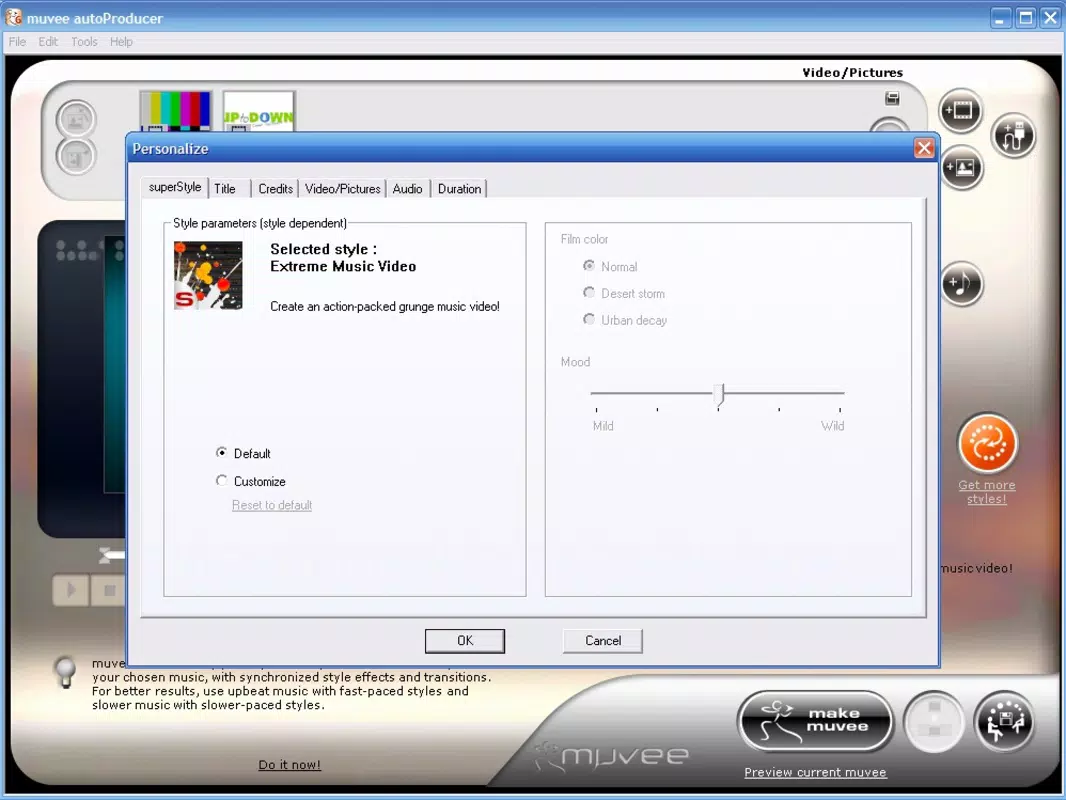The image size is (1066, 800).
Task: Click the Video/Pictures heading text
Action: [x=853, y=73]
